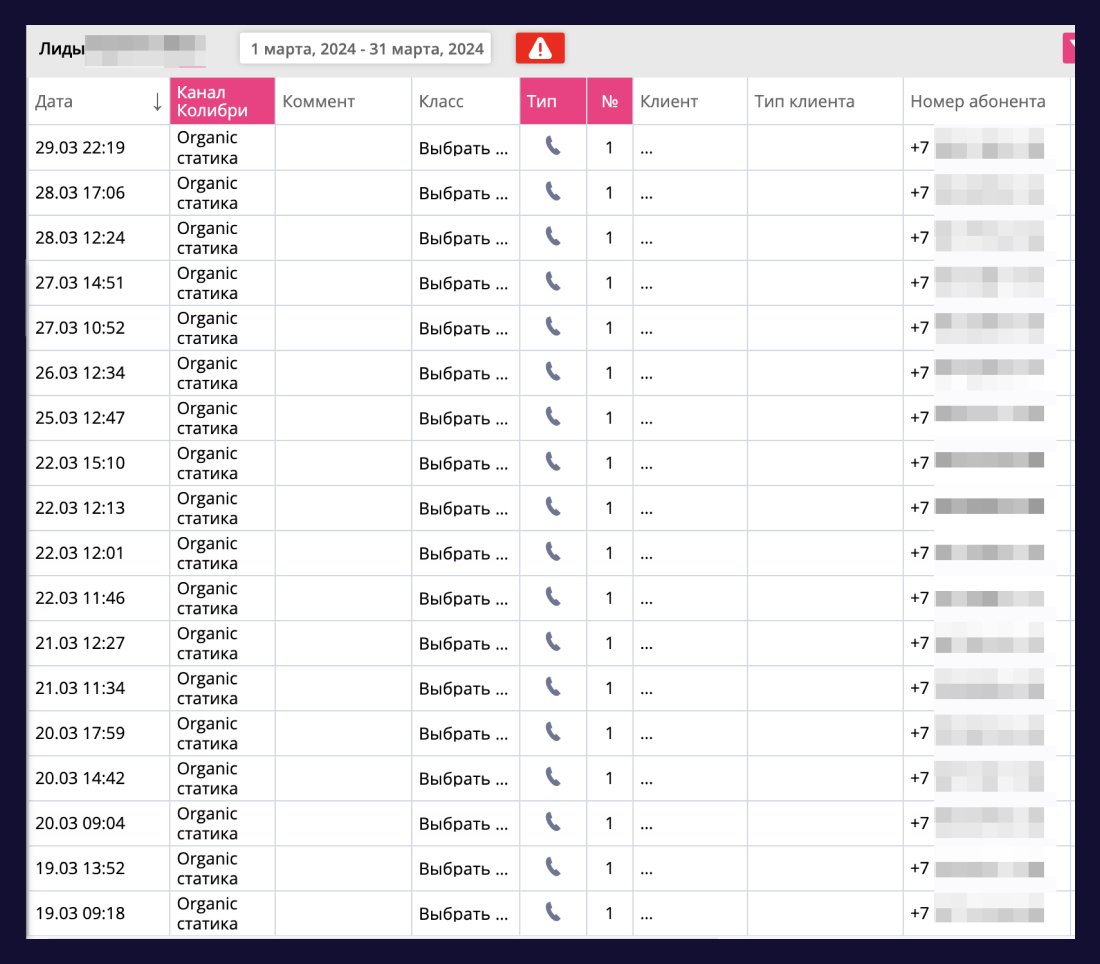Open Выбрать class dropdown for 21.03 12:27
1100x964 pixels.
pos(463,643)
